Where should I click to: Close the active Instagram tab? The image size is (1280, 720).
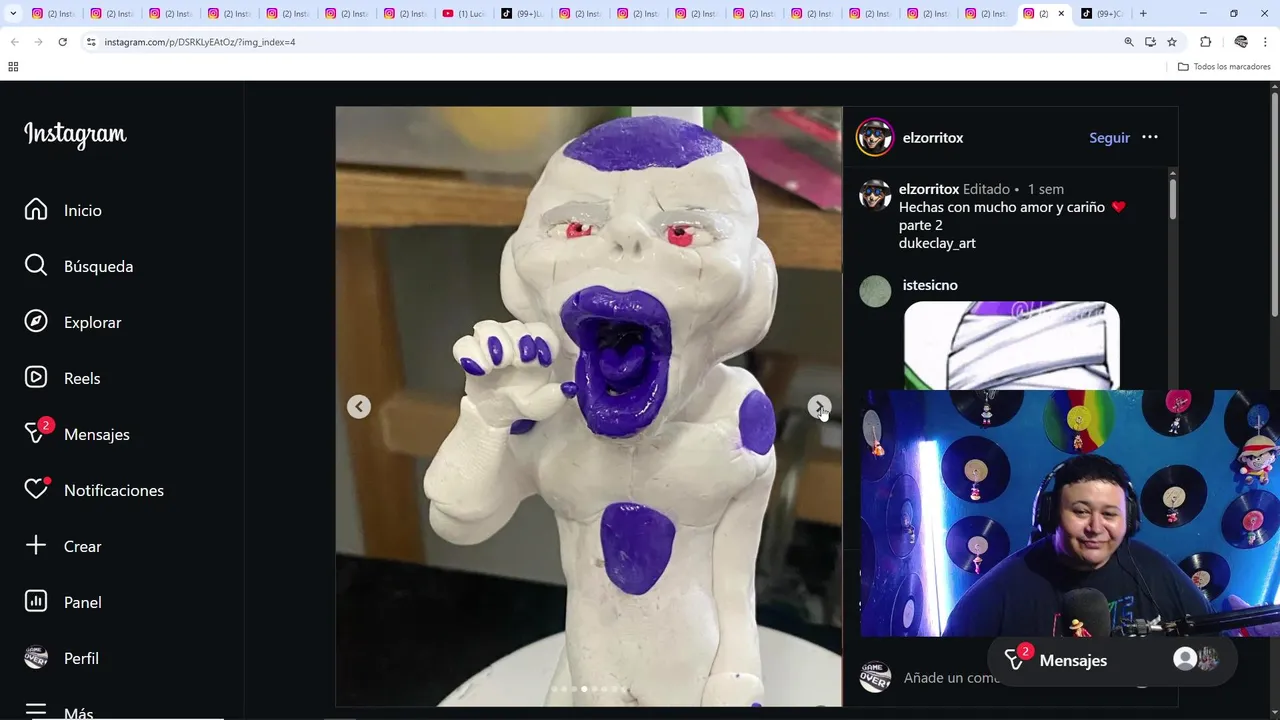tap(1061, 14)
